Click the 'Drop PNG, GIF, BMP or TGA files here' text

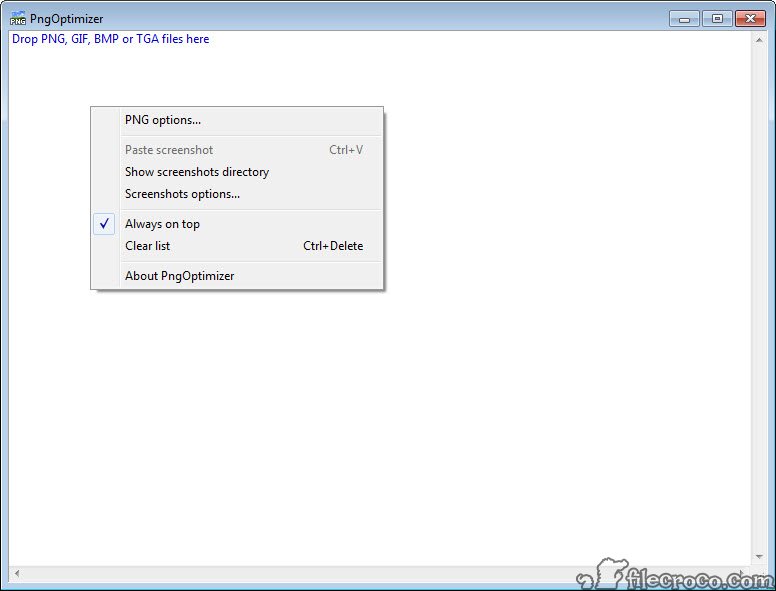(x=110, y=39)
